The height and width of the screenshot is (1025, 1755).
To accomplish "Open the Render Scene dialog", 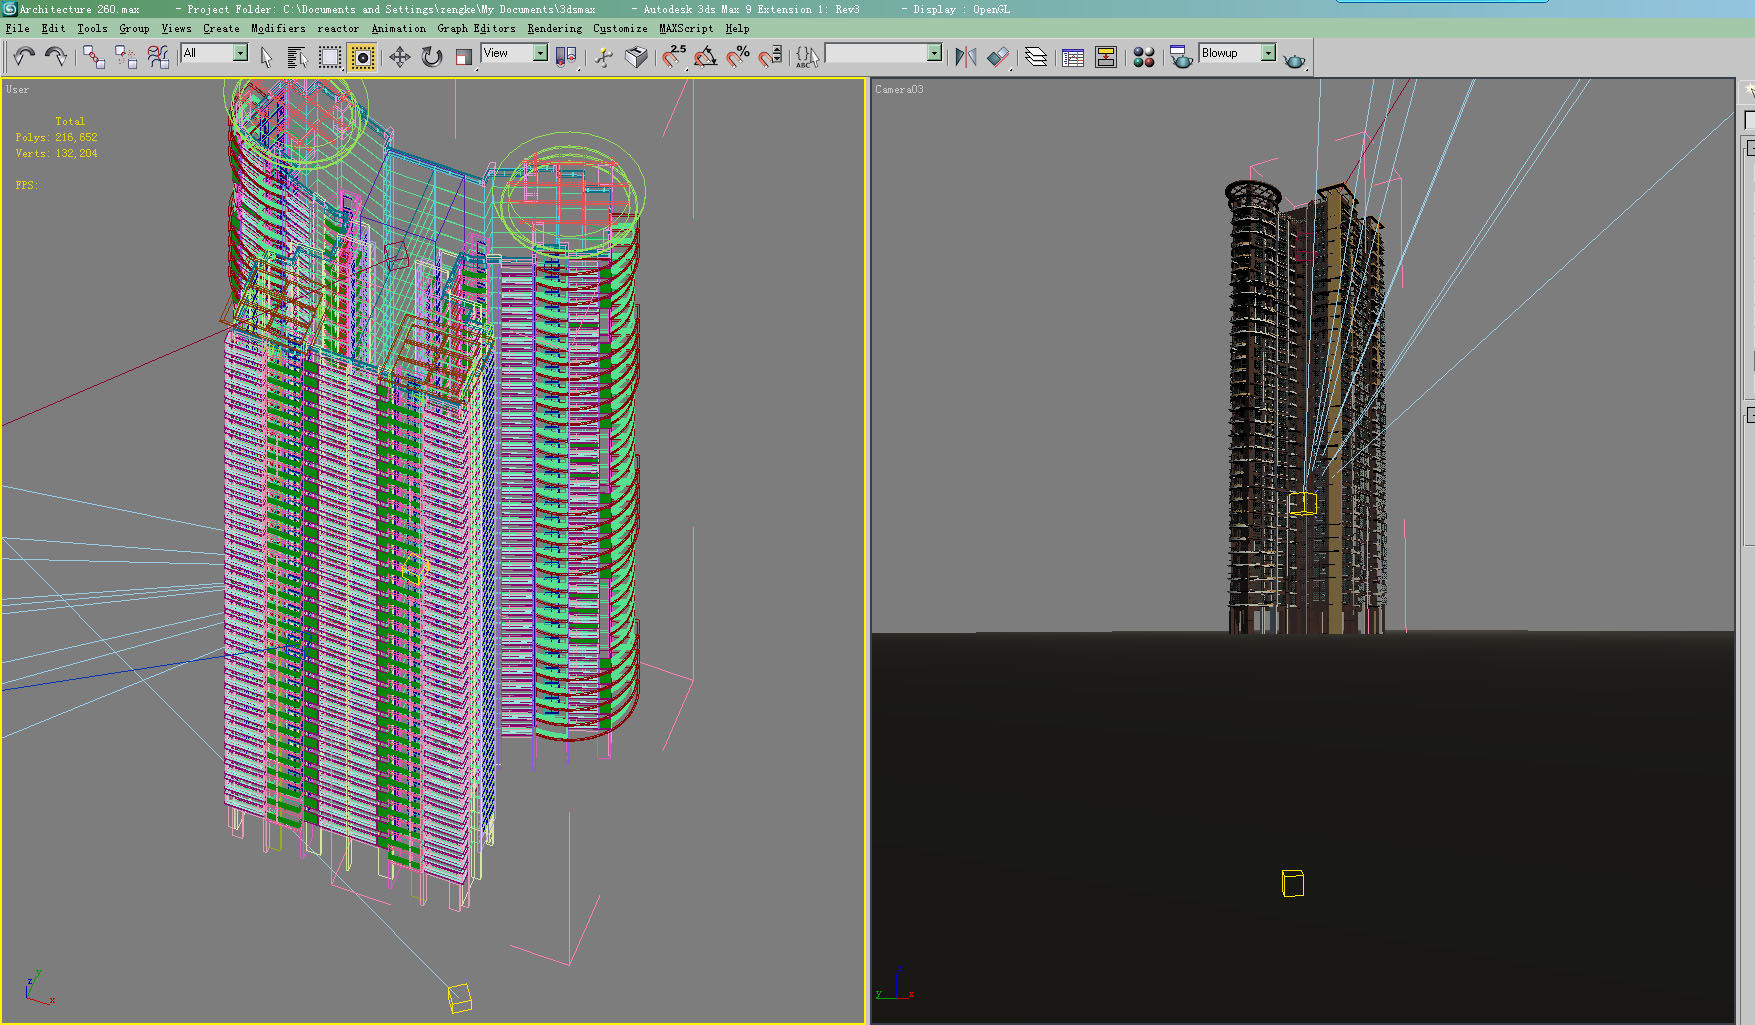I will coord(1182,57).
